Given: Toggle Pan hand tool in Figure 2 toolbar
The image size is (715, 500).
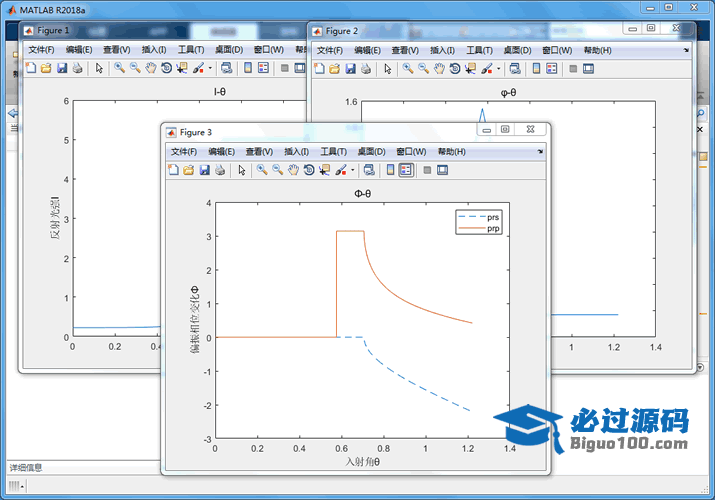Looking at the screenshot, I should point(439,69).
